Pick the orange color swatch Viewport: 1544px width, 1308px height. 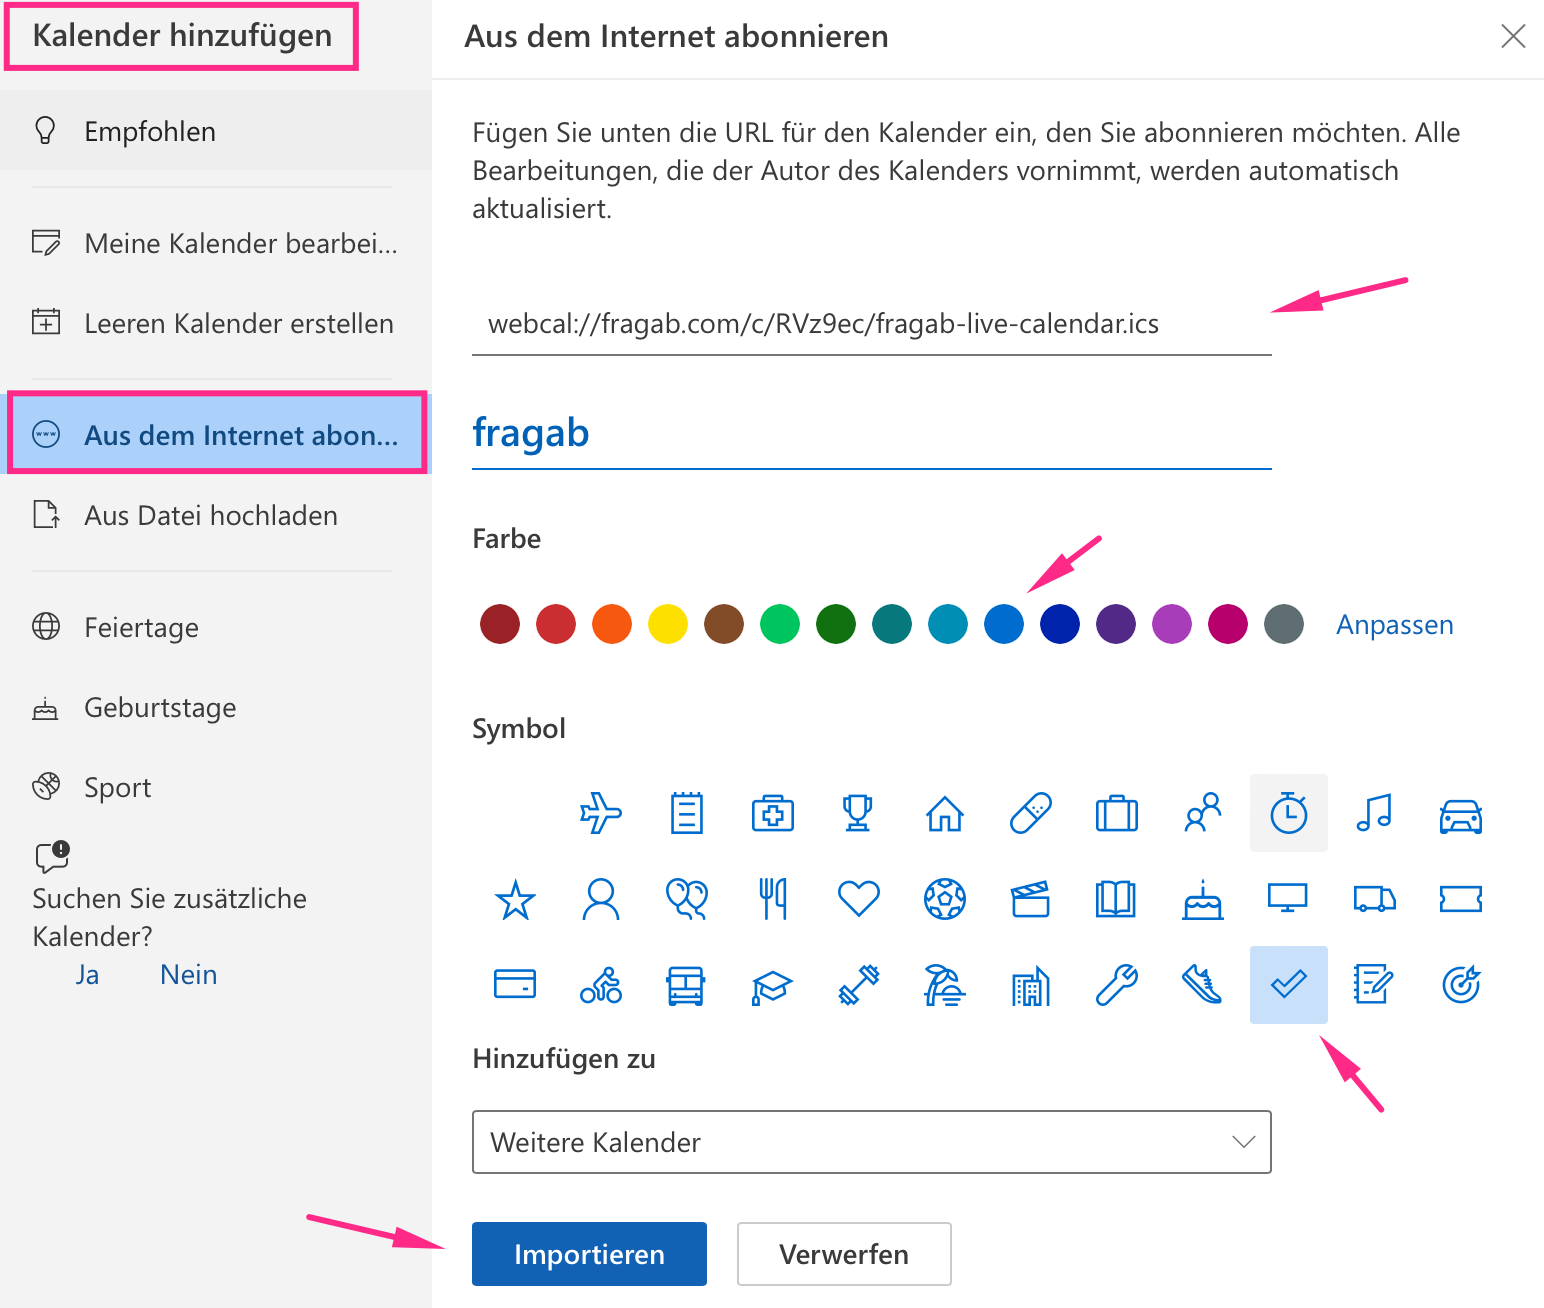(612, 624)
